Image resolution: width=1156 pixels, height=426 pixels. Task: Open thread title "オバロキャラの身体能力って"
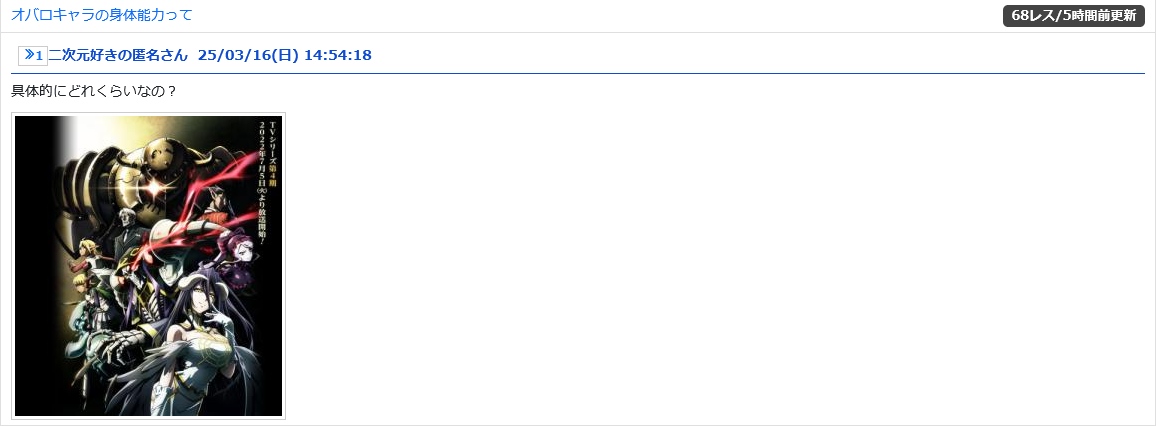tap(102, 15)
